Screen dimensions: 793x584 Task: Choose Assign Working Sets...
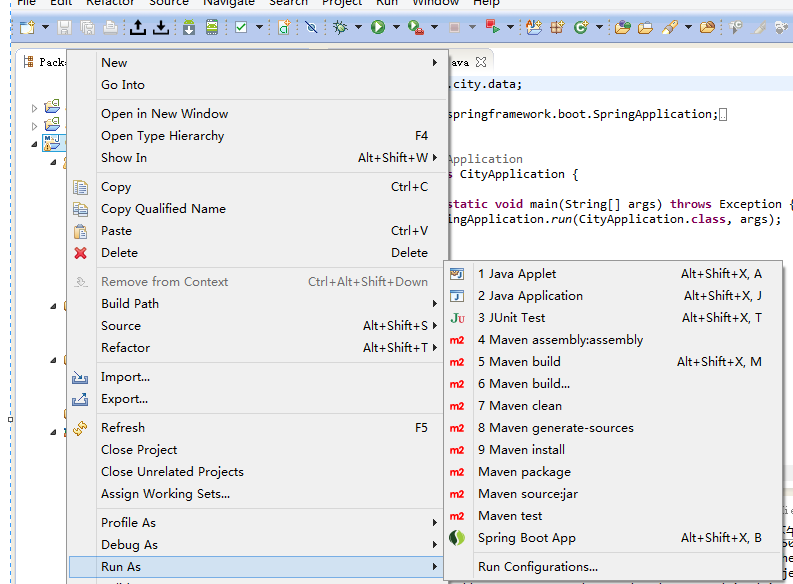pos(258,494)
